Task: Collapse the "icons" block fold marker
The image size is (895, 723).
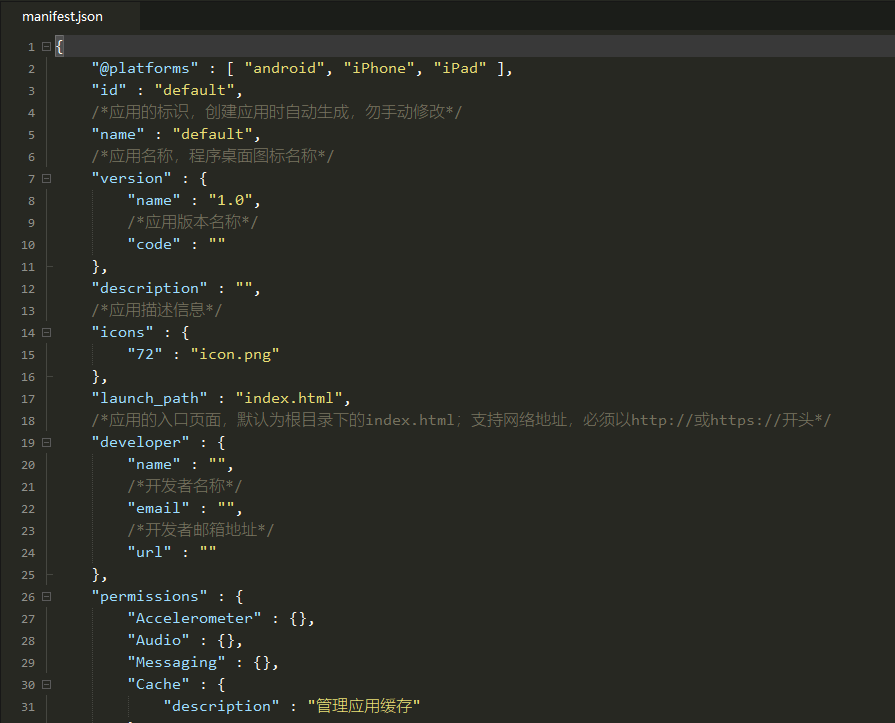Action: pyautogui.click(x=47, y=333)
